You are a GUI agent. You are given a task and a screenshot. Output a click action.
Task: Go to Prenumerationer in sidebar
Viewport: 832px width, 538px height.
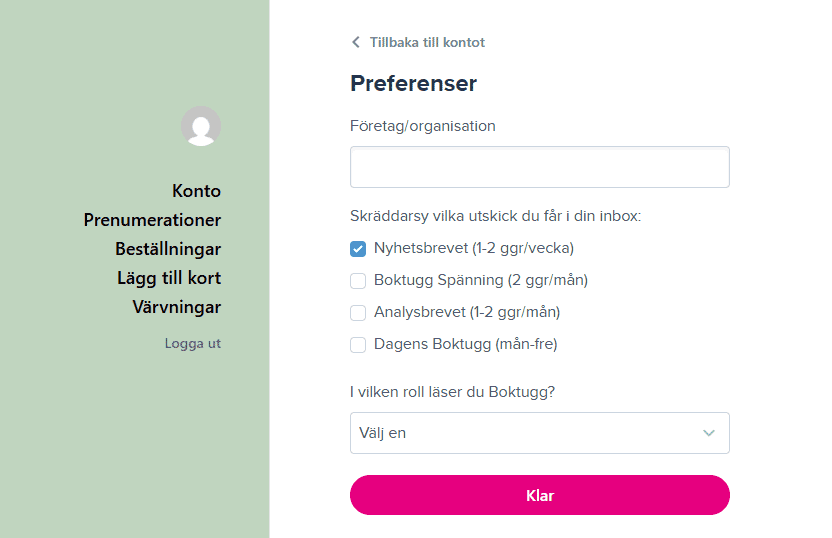pyautogui.click(x=152, y=220)
